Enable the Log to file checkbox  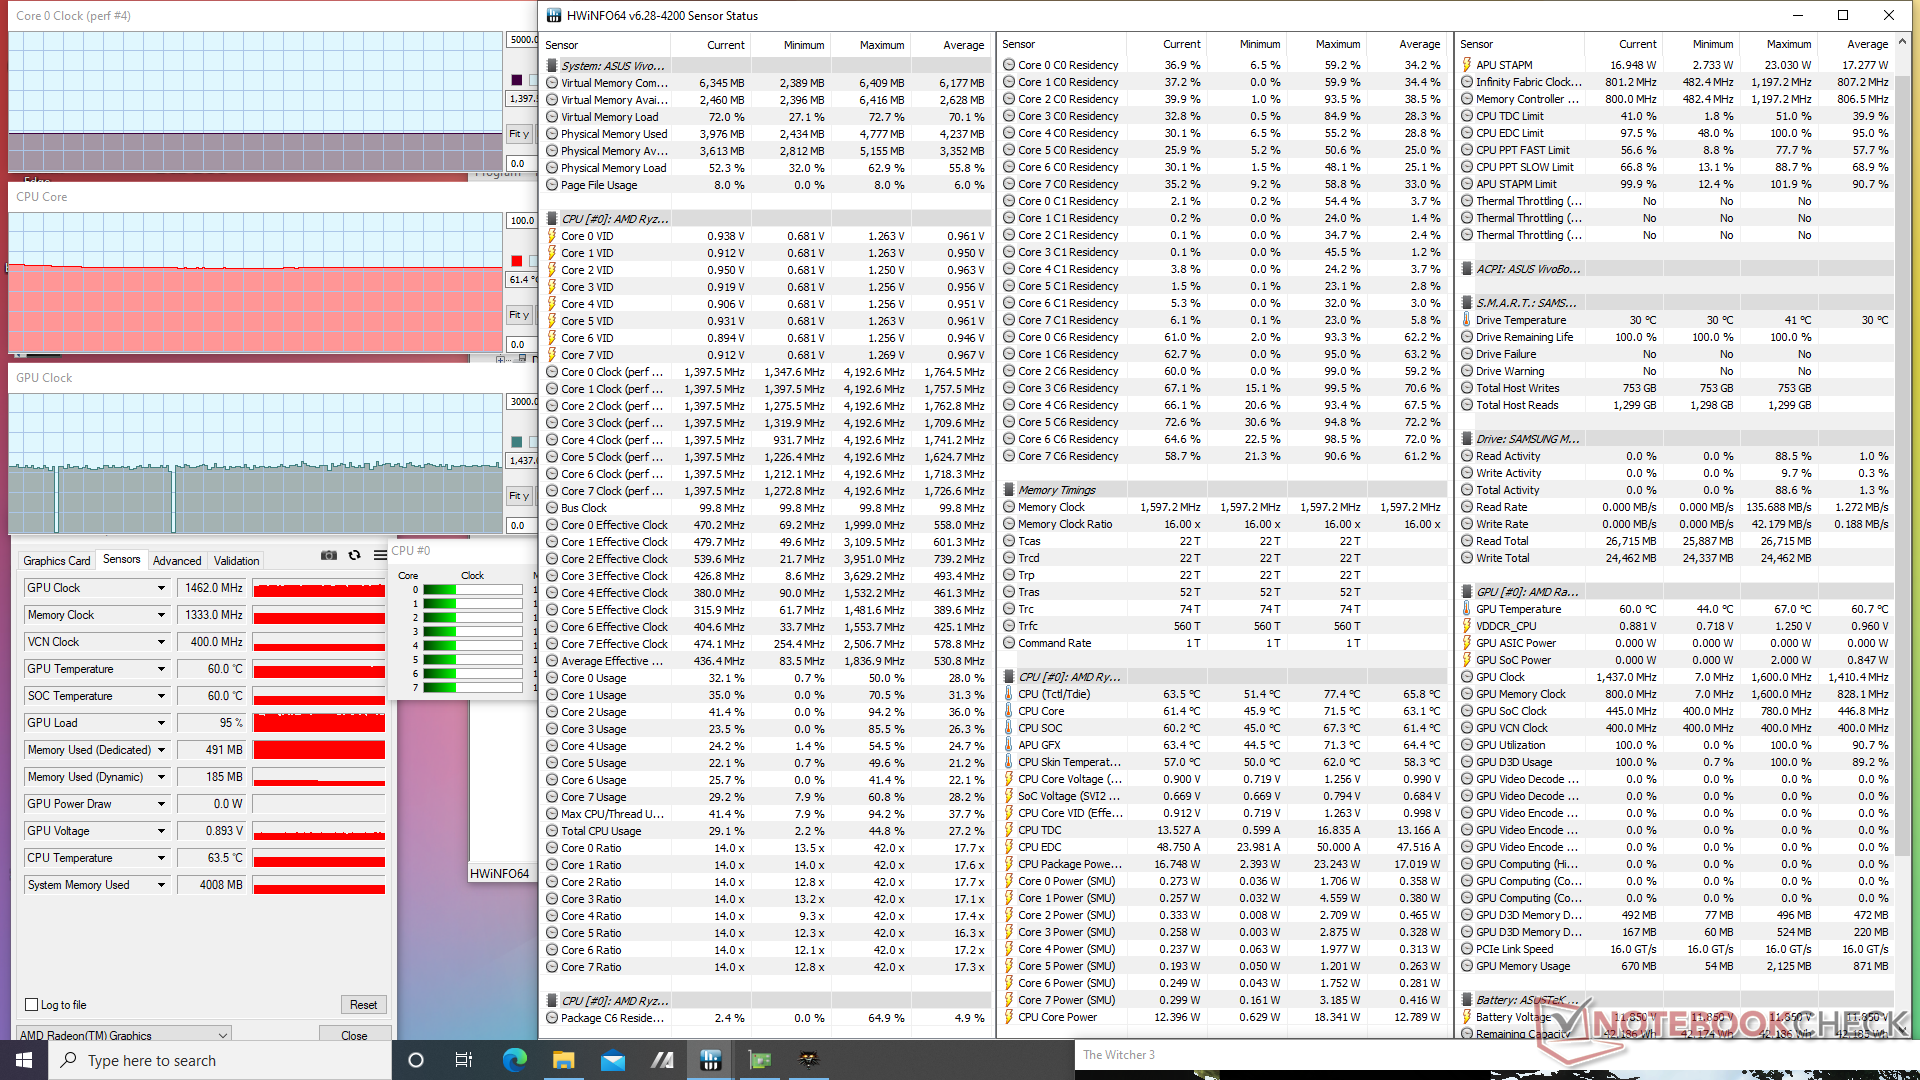[32, 1005]
